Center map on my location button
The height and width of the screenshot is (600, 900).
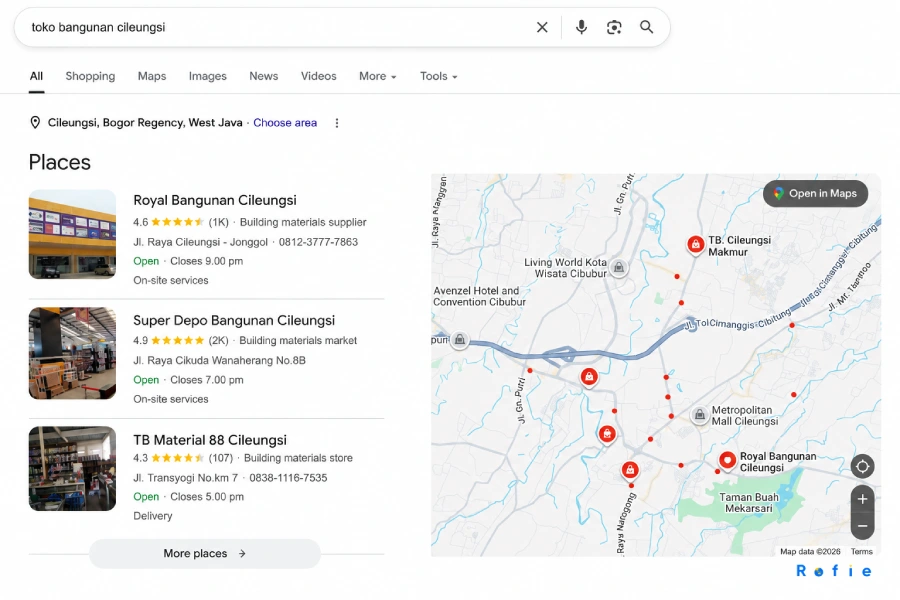pyautogui.click(x=862, y=466)
